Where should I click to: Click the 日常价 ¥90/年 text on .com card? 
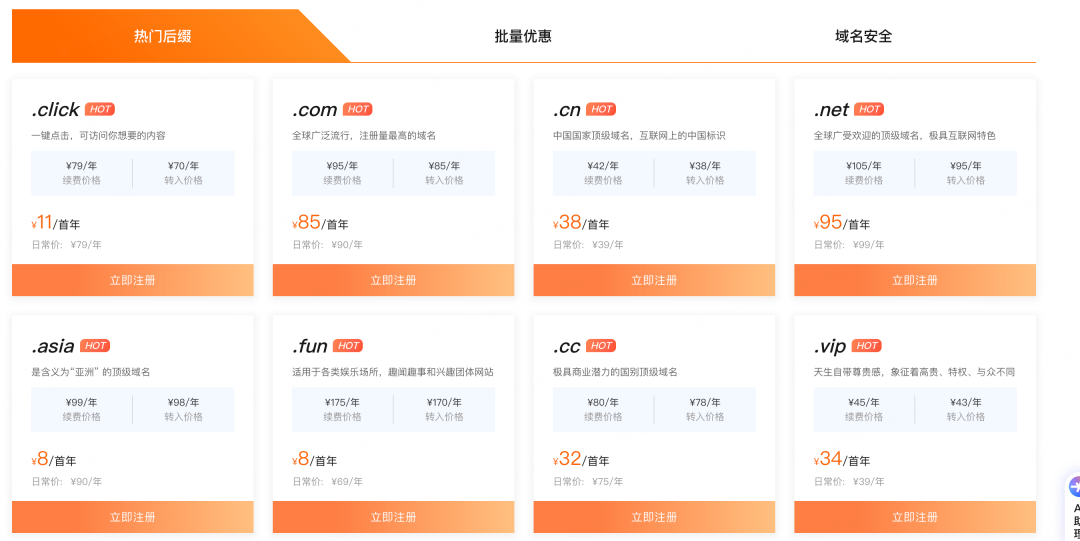pyautogui.click(x=327, y=245)
